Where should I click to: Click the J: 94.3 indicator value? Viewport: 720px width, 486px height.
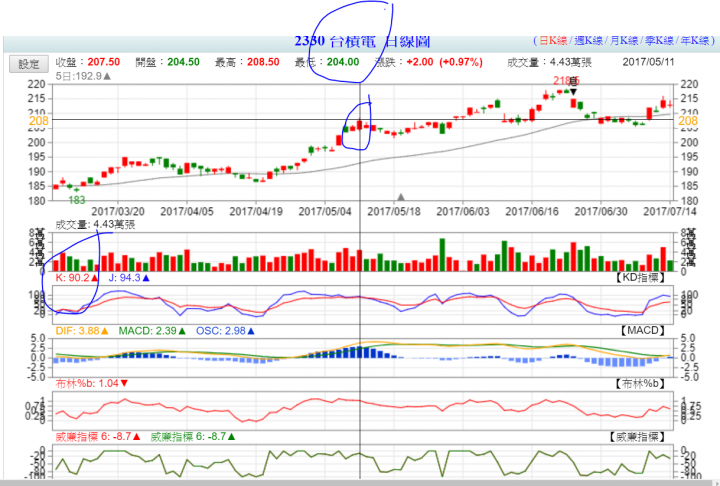tap(129, 278)
